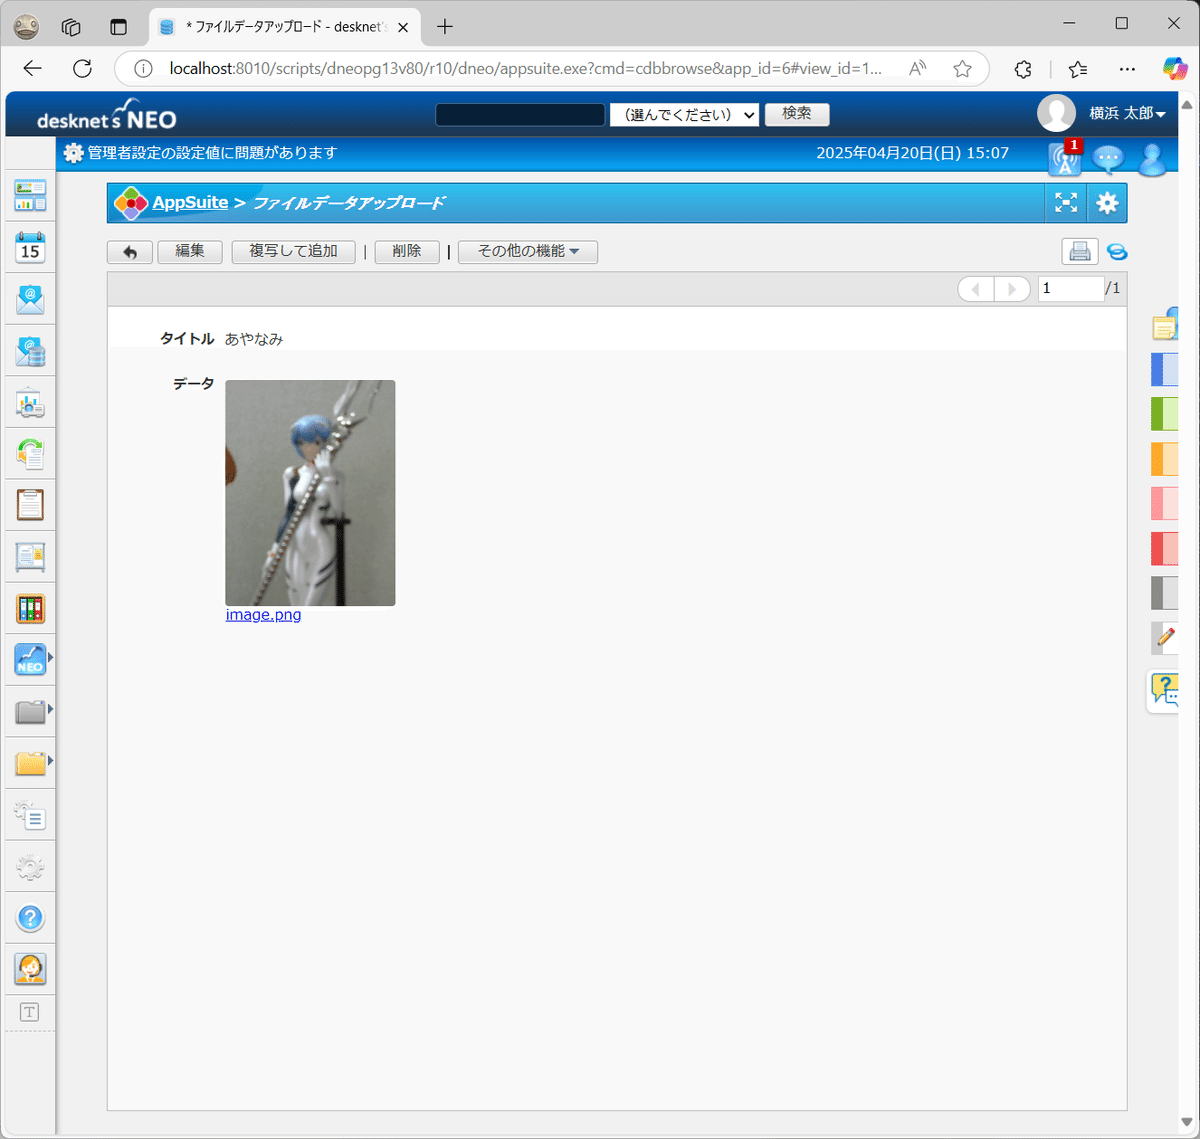Open AppSuite settings gear
1200x1139 pixels.
pyautogui.click(x=1107, y=202)
